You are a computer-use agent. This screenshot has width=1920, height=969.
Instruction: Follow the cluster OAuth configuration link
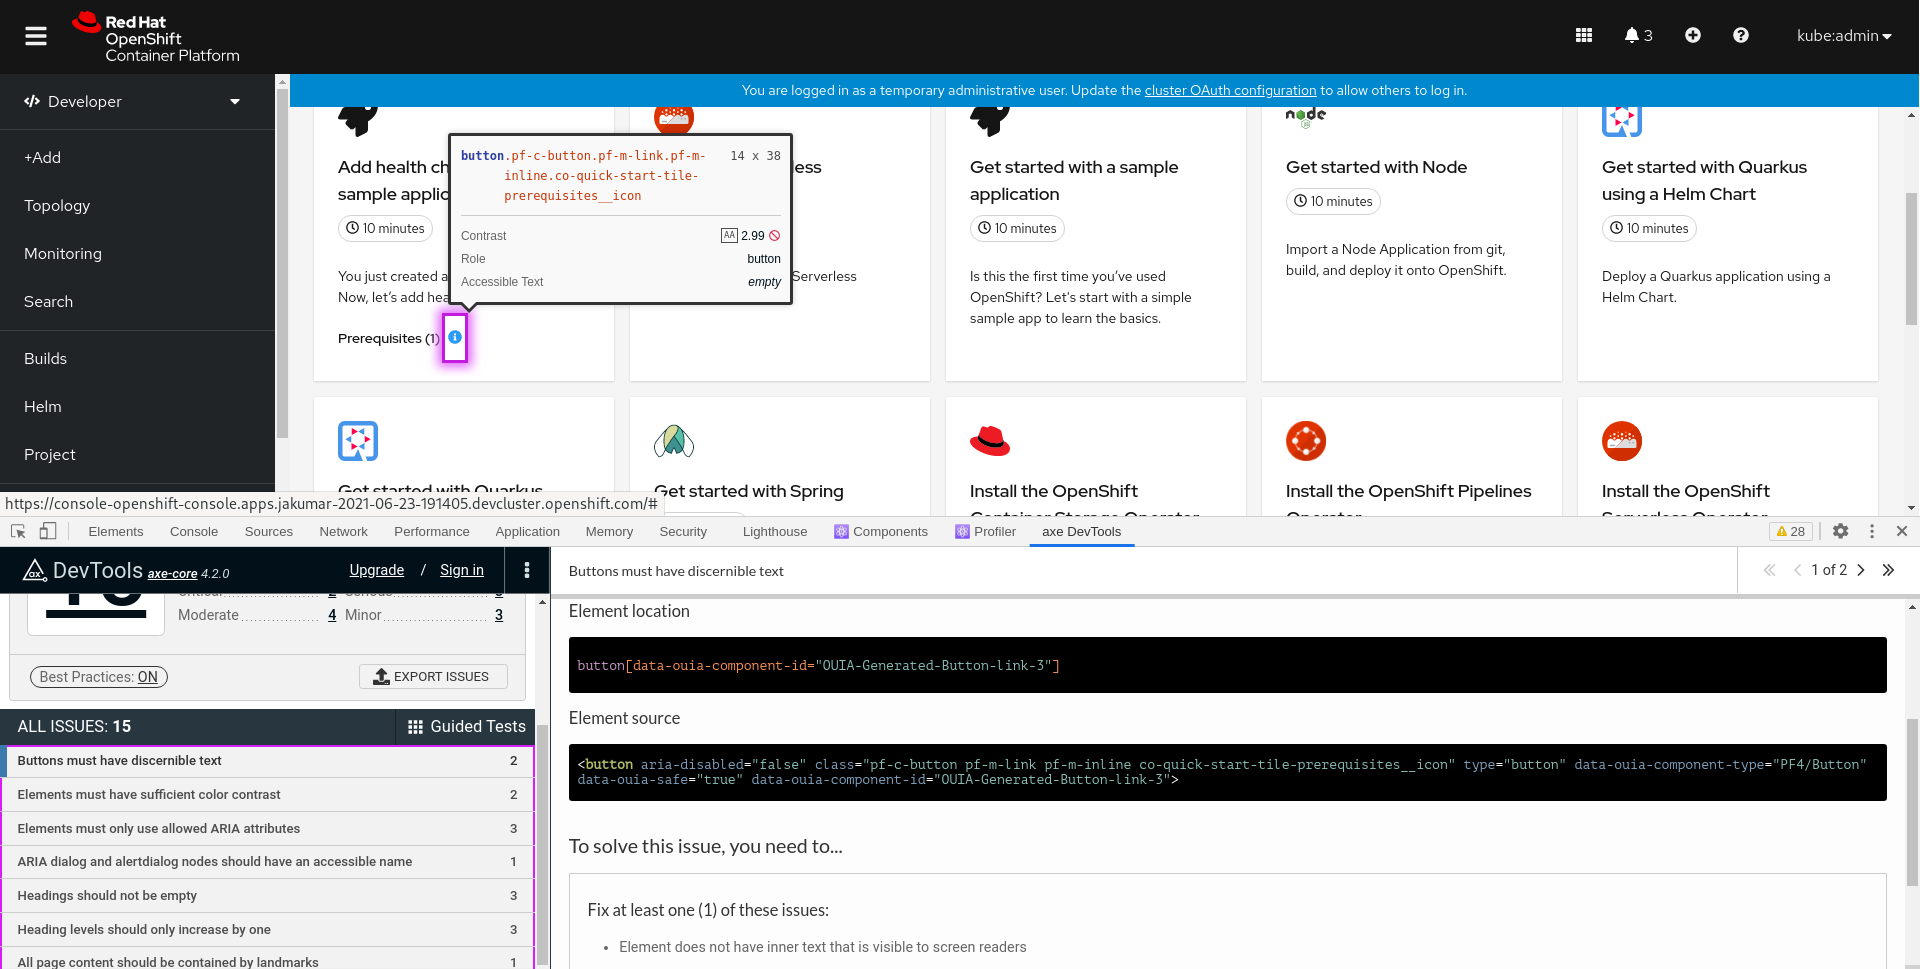[1230, 90]
